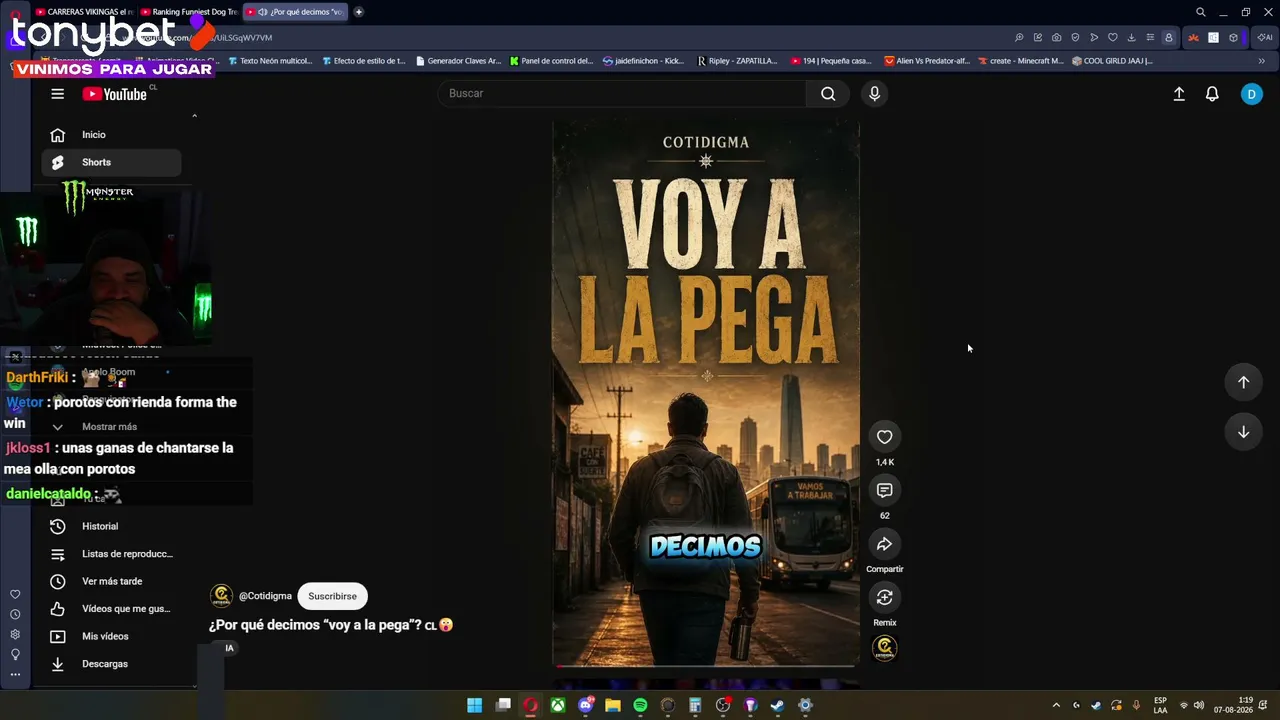Open Spotify from the taskbar
1280x720 pixels.
tap(640, 705)
